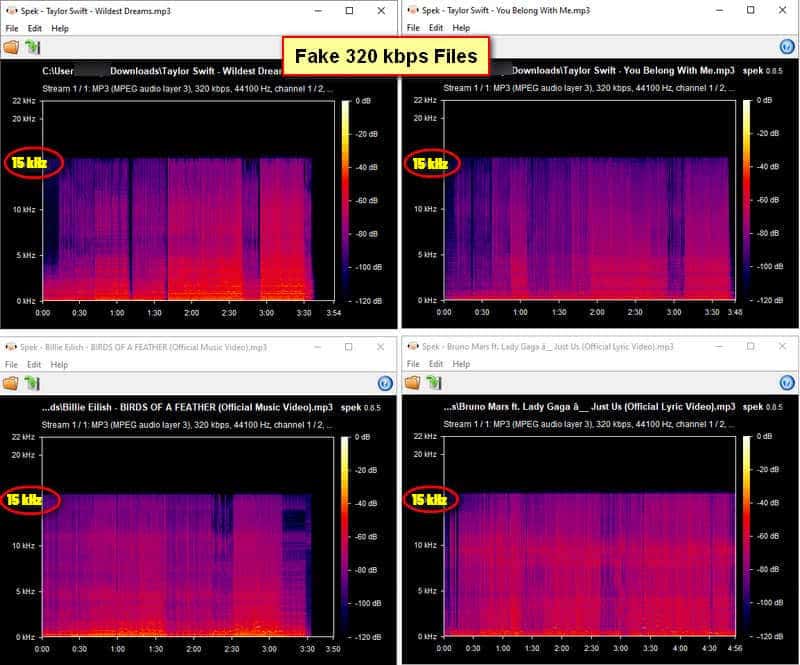Open Edit menu in Bruno Mars window
The width and height of the screenshot is (800, 665).
436,364
